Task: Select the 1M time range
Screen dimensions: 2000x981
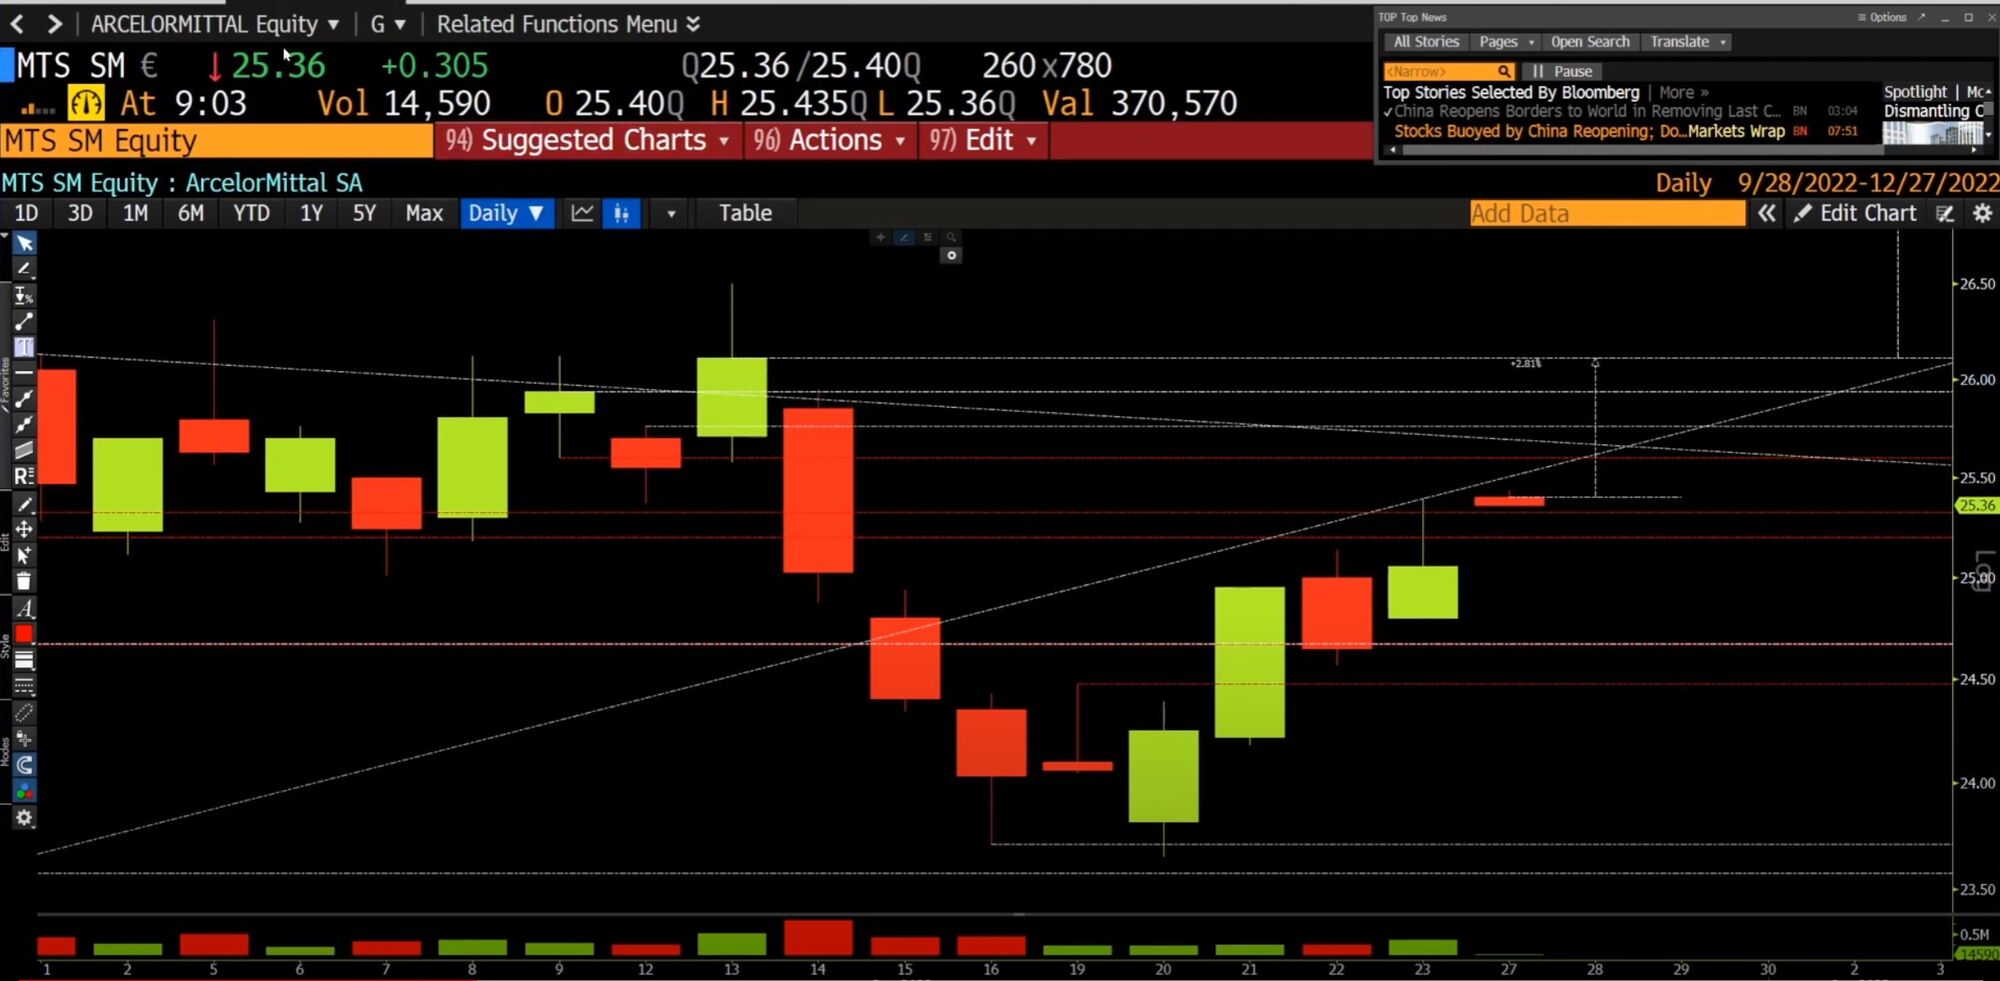Action: pos(135,213)
